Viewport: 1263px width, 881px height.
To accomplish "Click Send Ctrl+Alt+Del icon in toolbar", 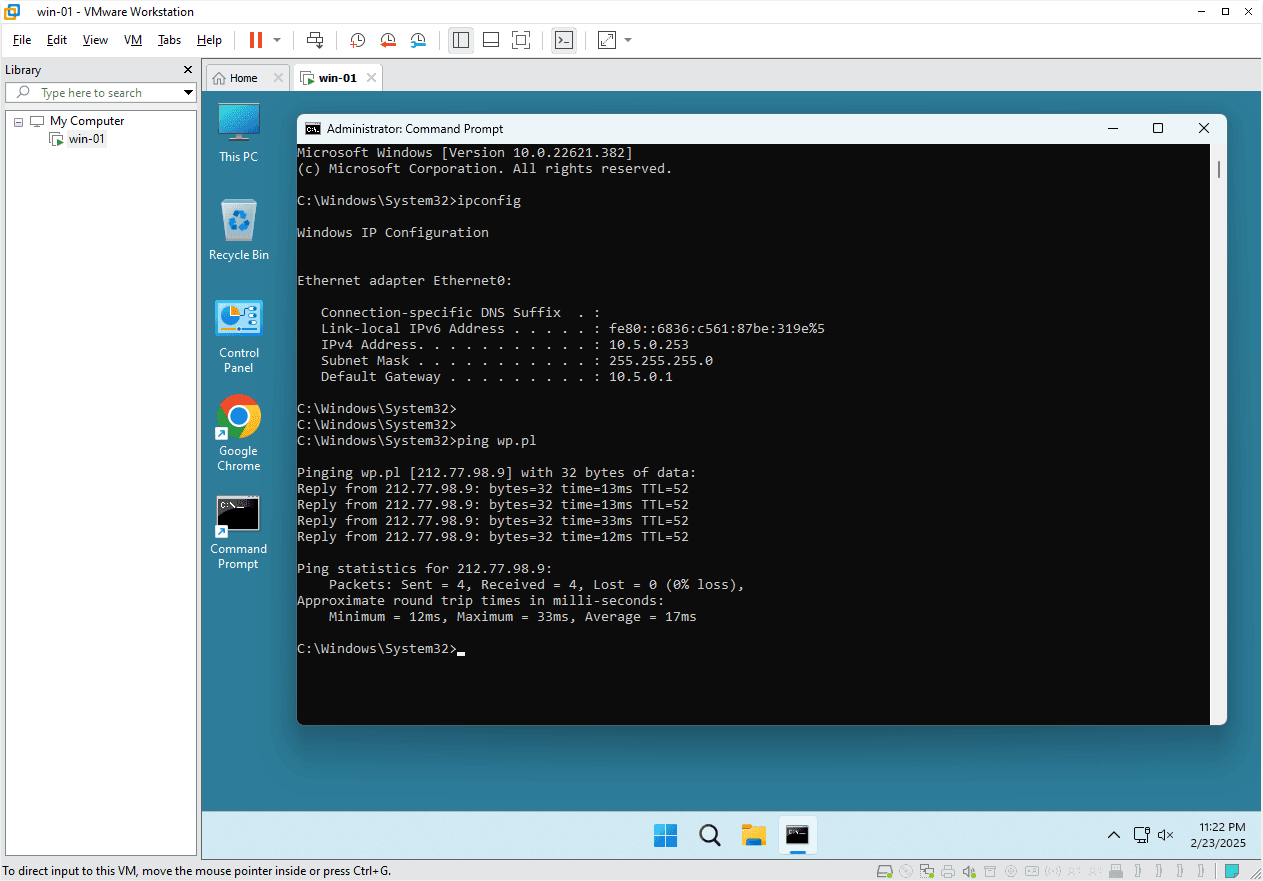I will [x=315, y=40].
